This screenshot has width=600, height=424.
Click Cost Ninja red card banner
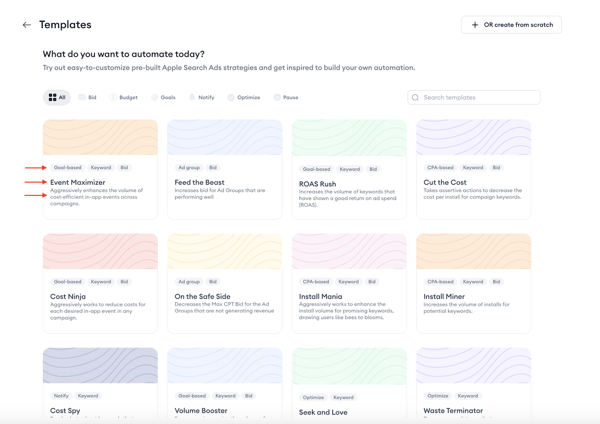tap(100, 251)
